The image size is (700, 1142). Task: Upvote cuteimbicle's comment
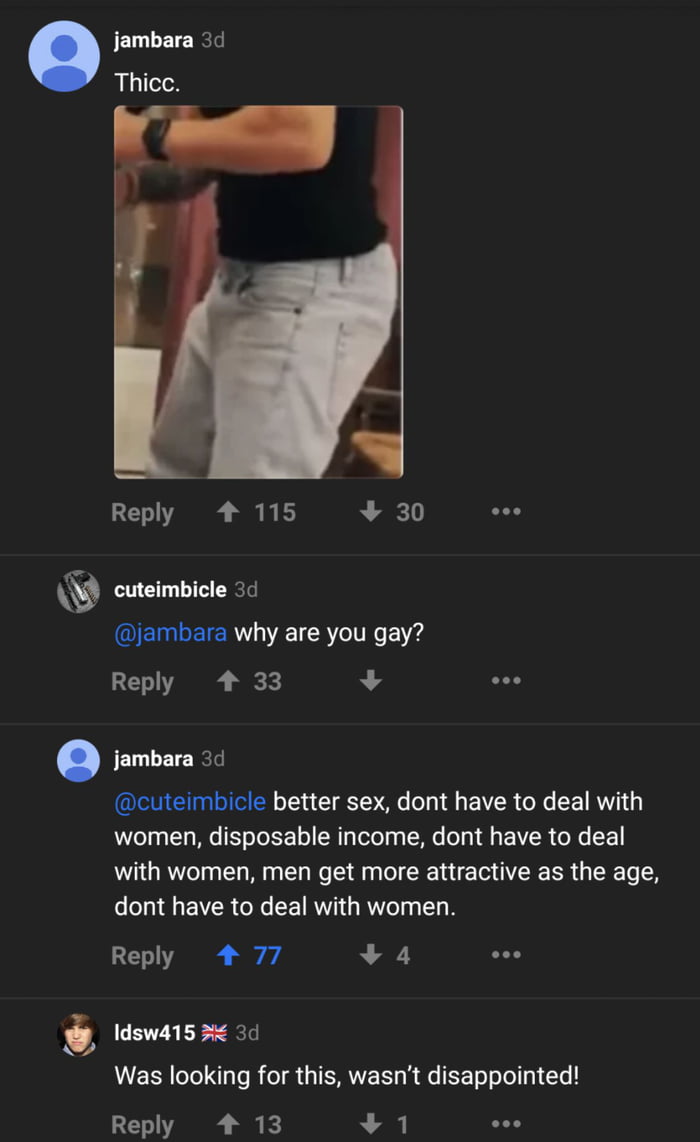228,681
